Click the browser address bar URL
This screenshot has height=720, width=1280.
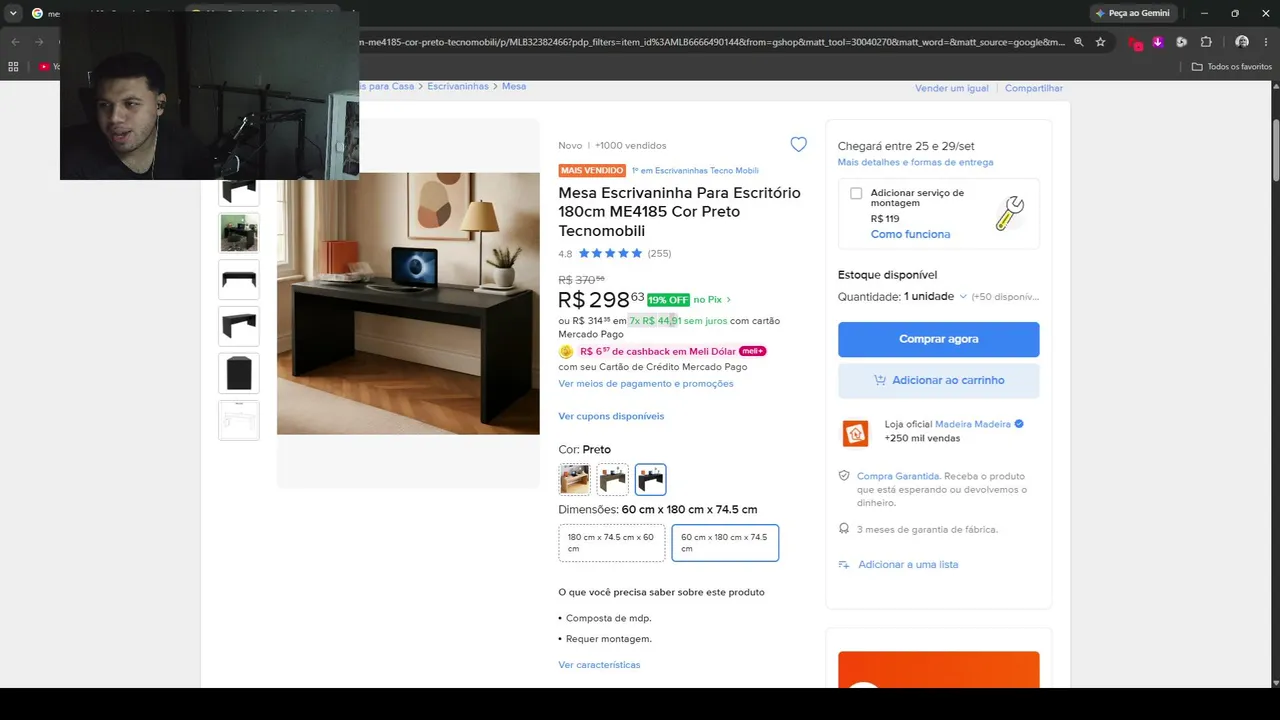710,42
